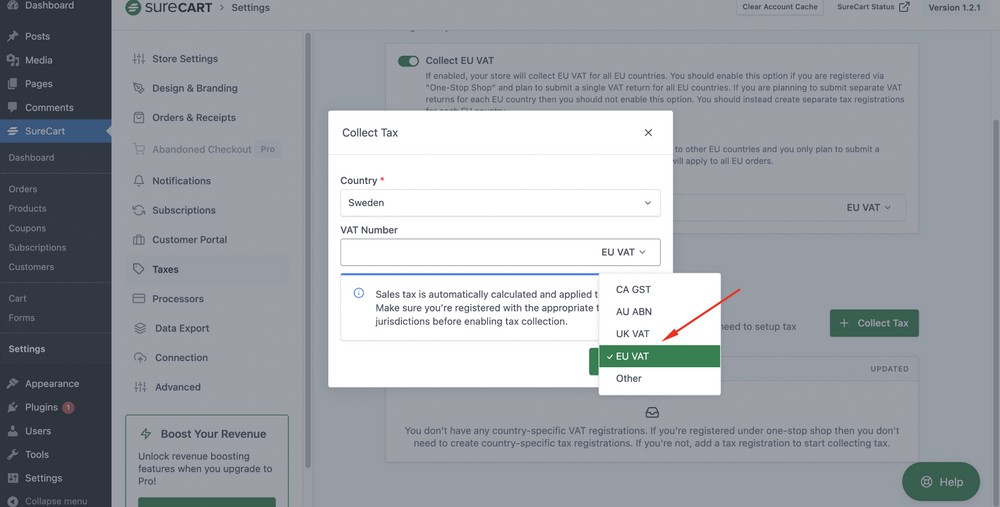This screenshot has width=1000, height=507.
Task: Click the Clear Account Cache button
Action: [x=779, y=7]
